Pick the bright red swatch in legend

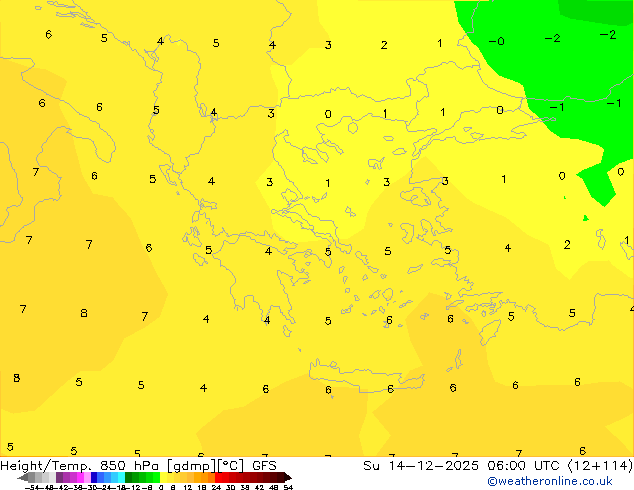(218, 477)
